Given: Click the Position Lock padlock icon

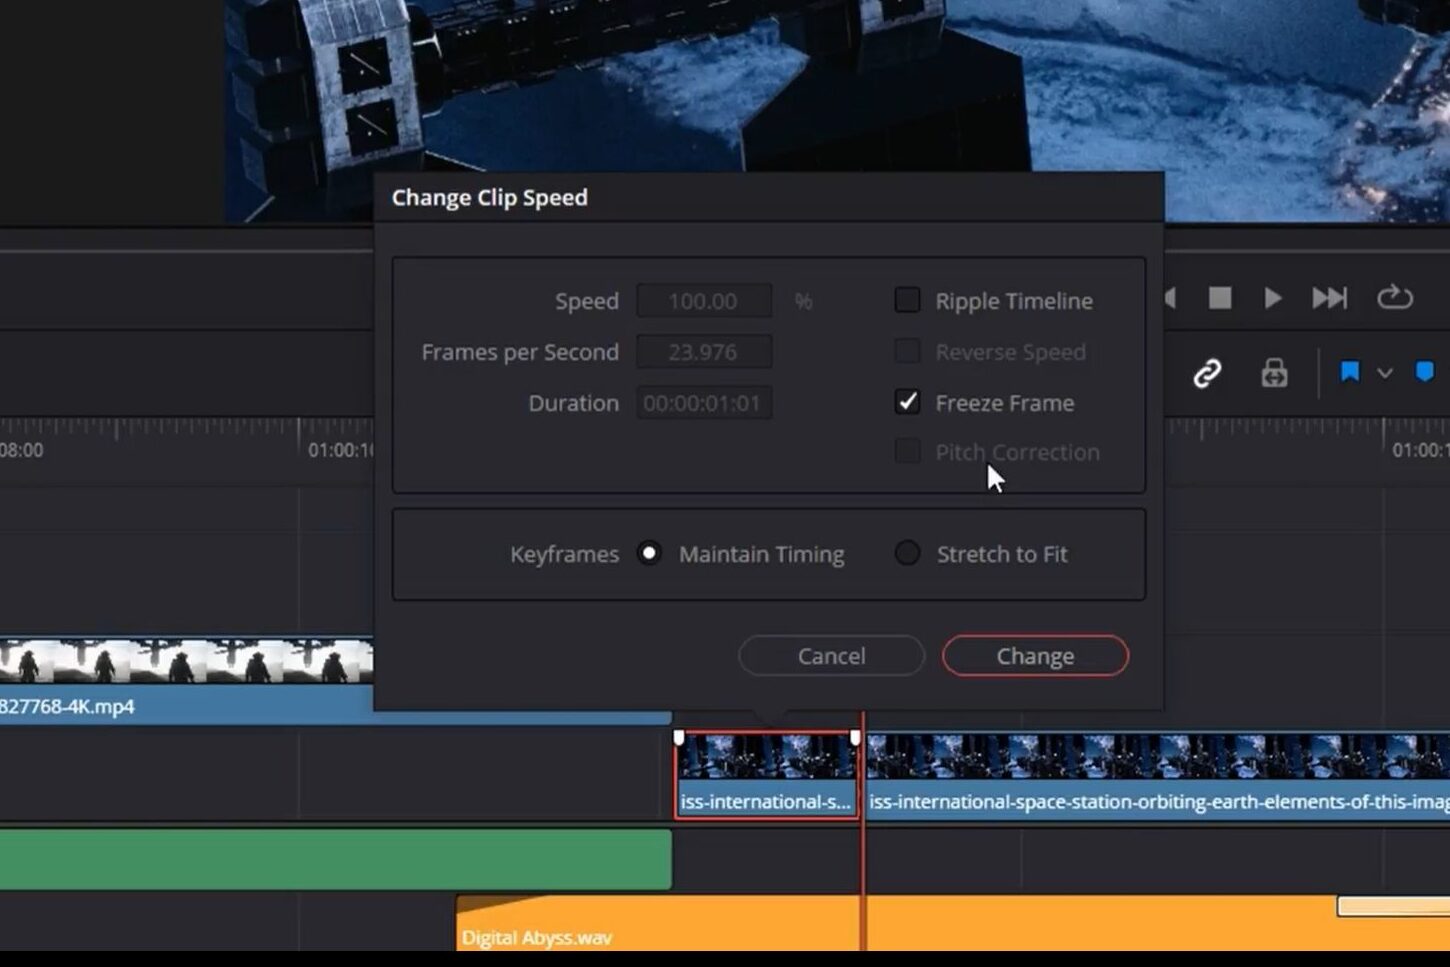Looking at the screenshot, I should coord(1273,372).
